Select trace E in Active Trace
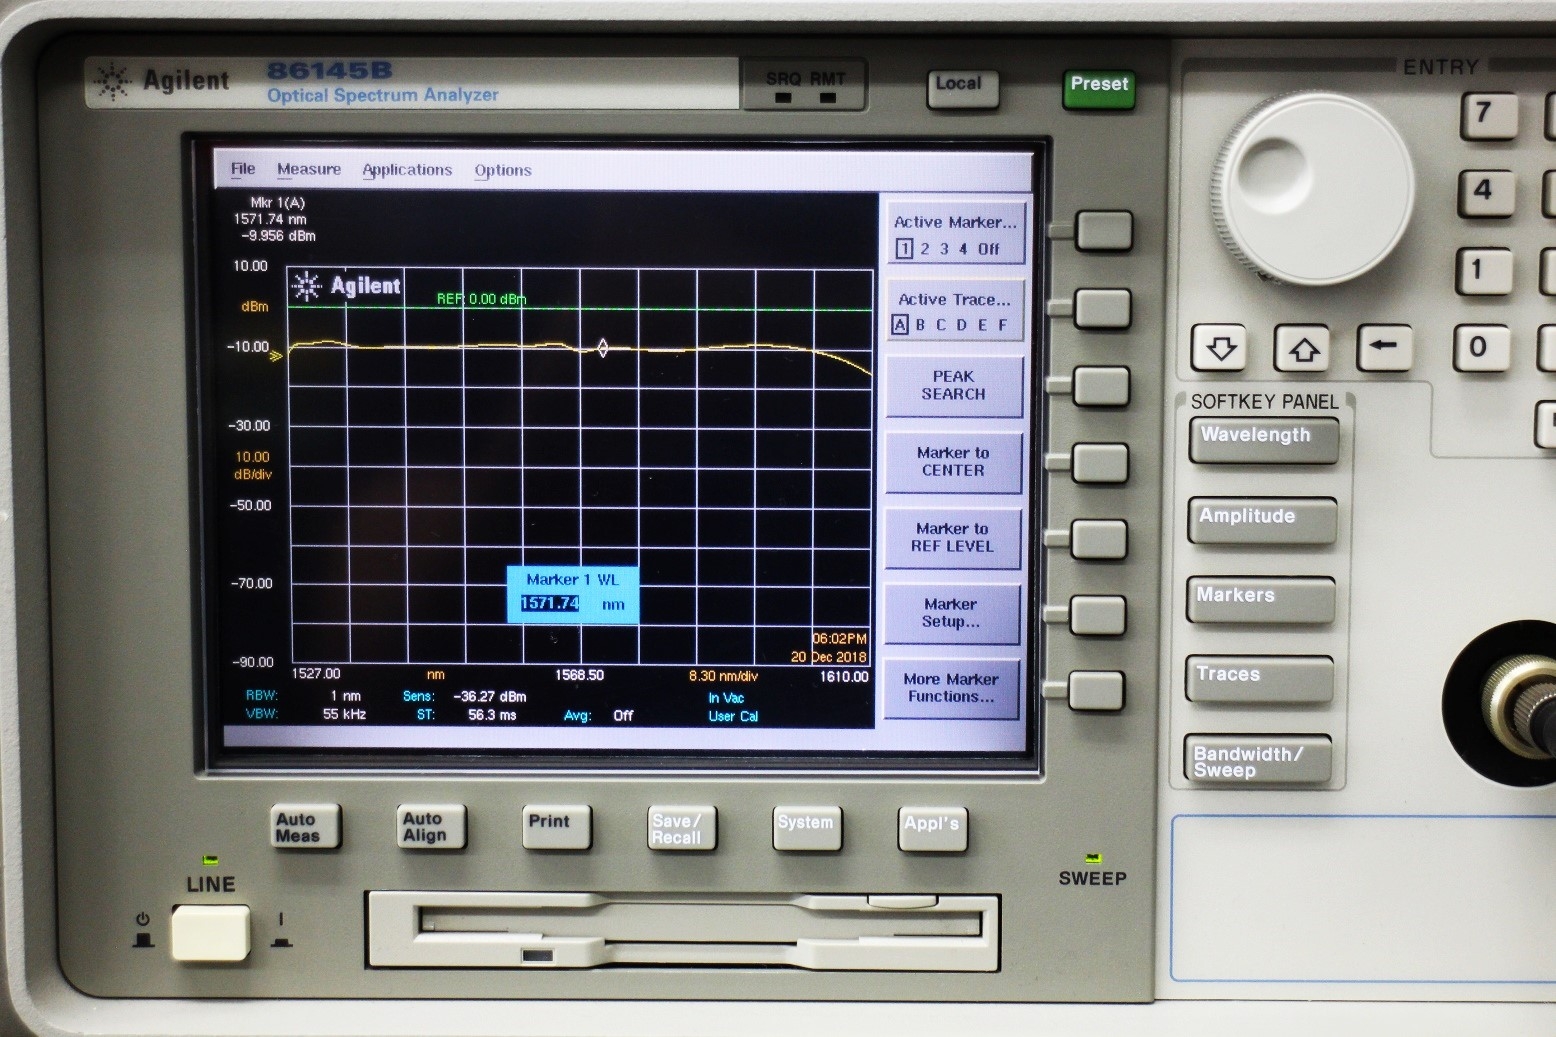Screen dimensions: 1556x1037 [x=982, y=325]
